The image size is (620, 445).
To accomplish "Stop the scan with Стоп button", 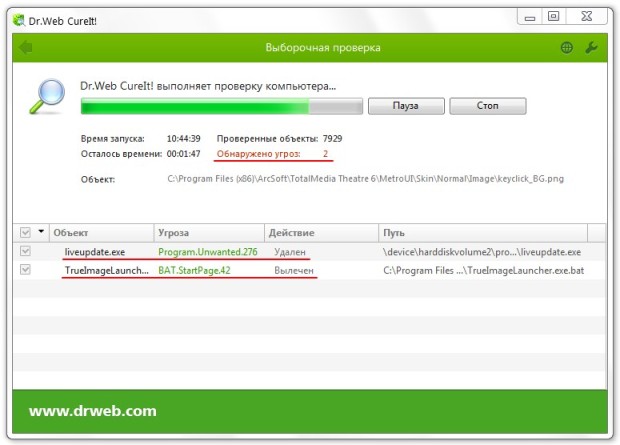I will click(488, 106).
